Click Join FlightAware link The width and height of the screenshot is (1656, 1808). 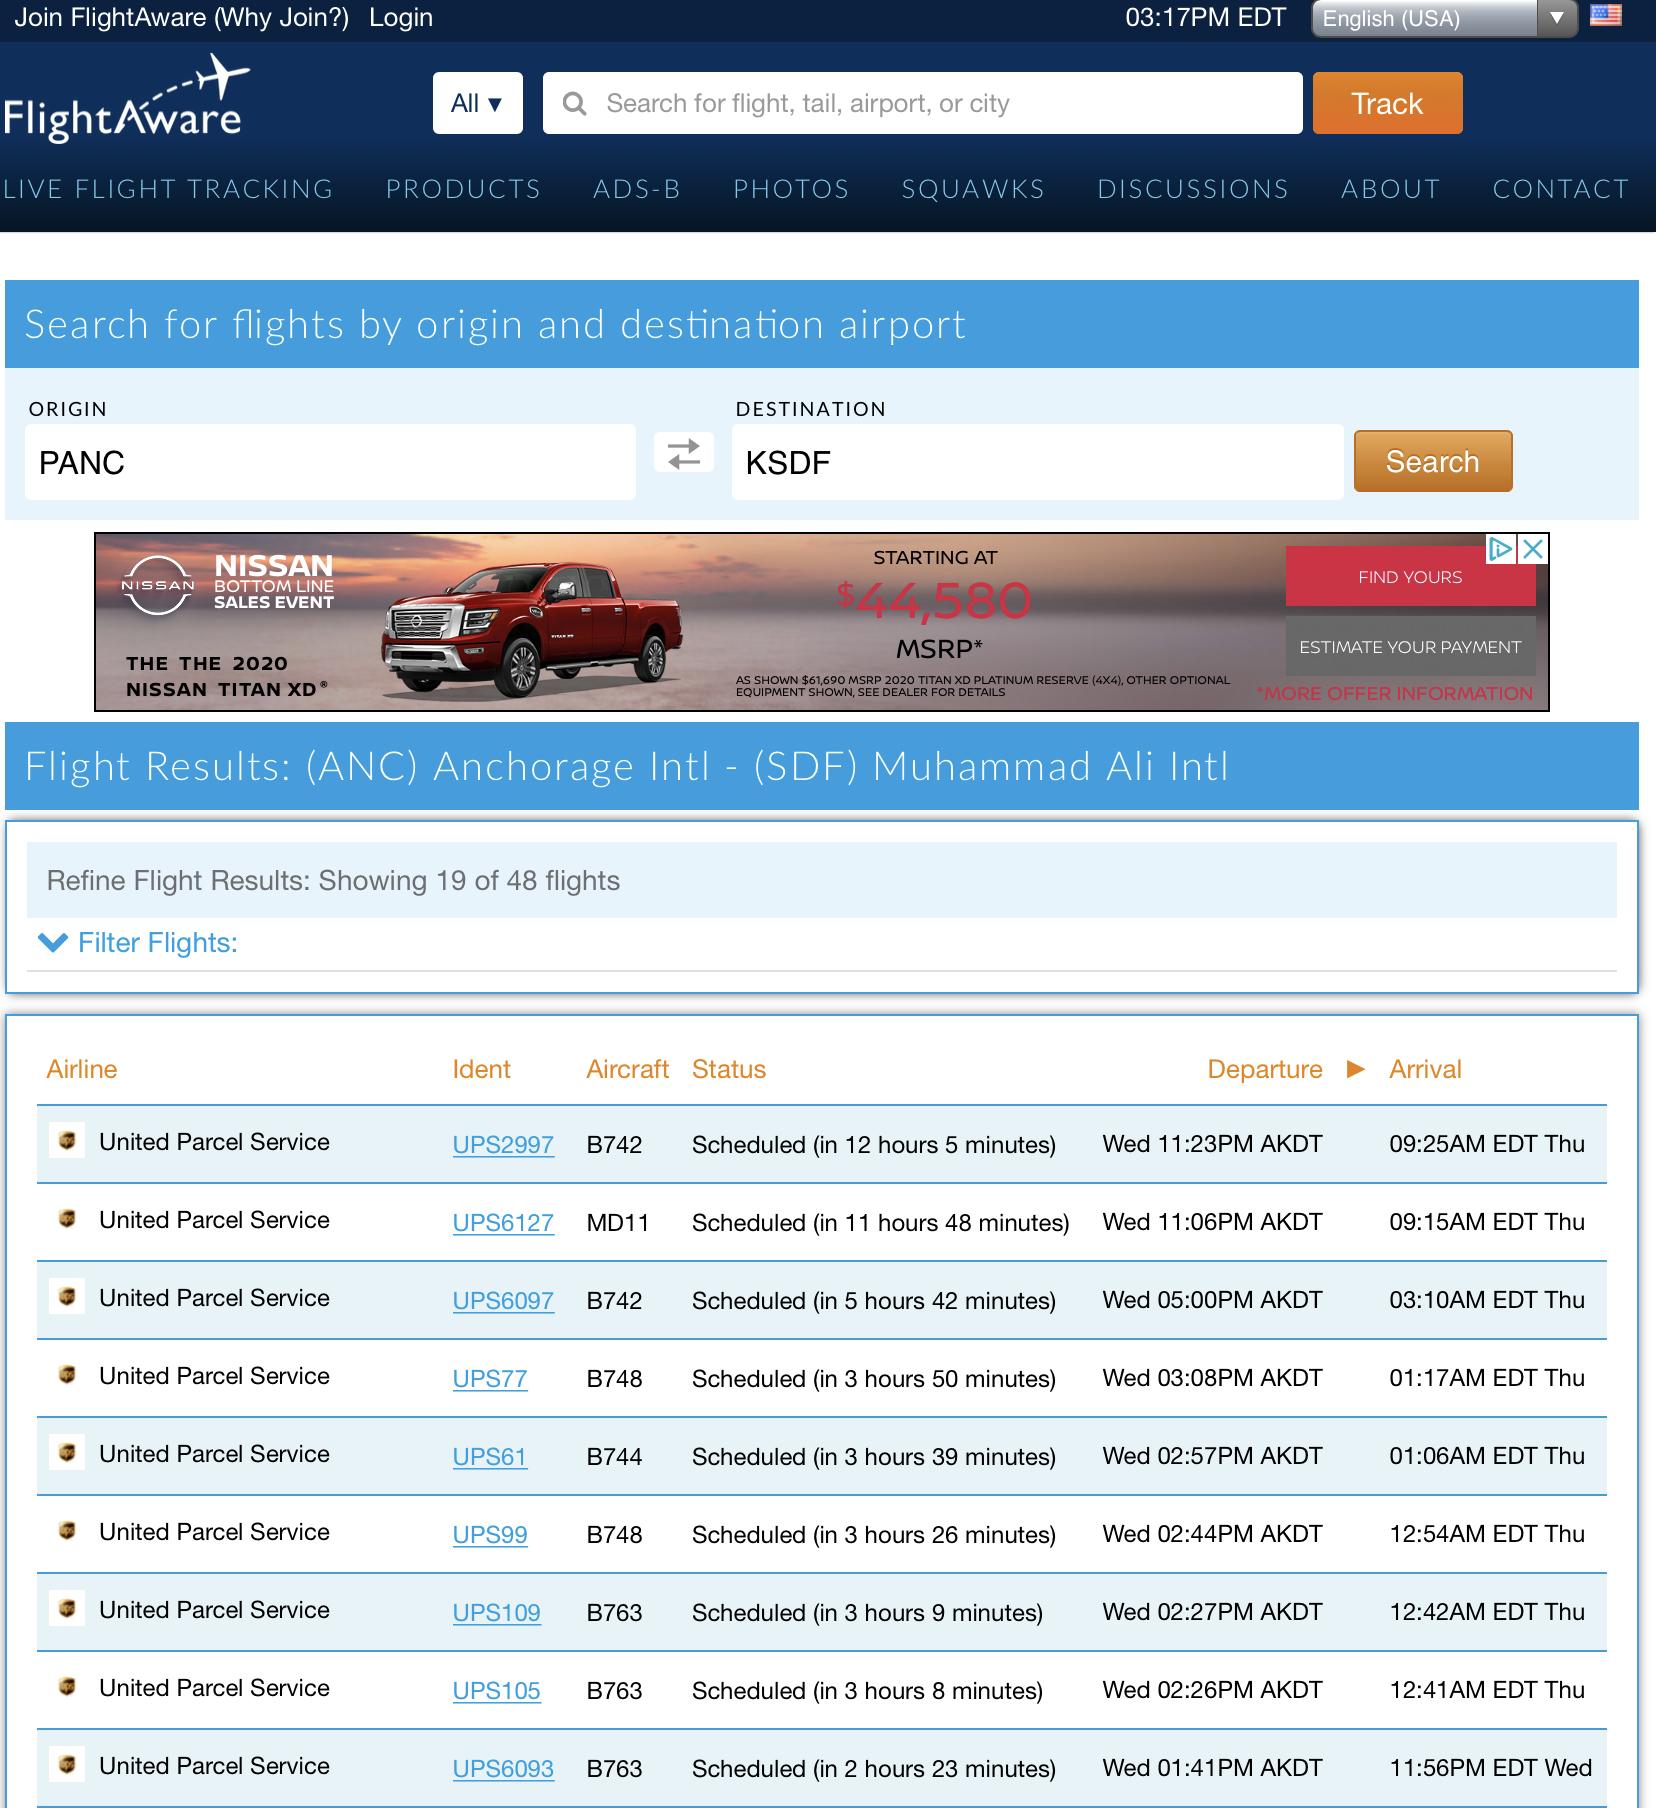[x=110, y=17]
